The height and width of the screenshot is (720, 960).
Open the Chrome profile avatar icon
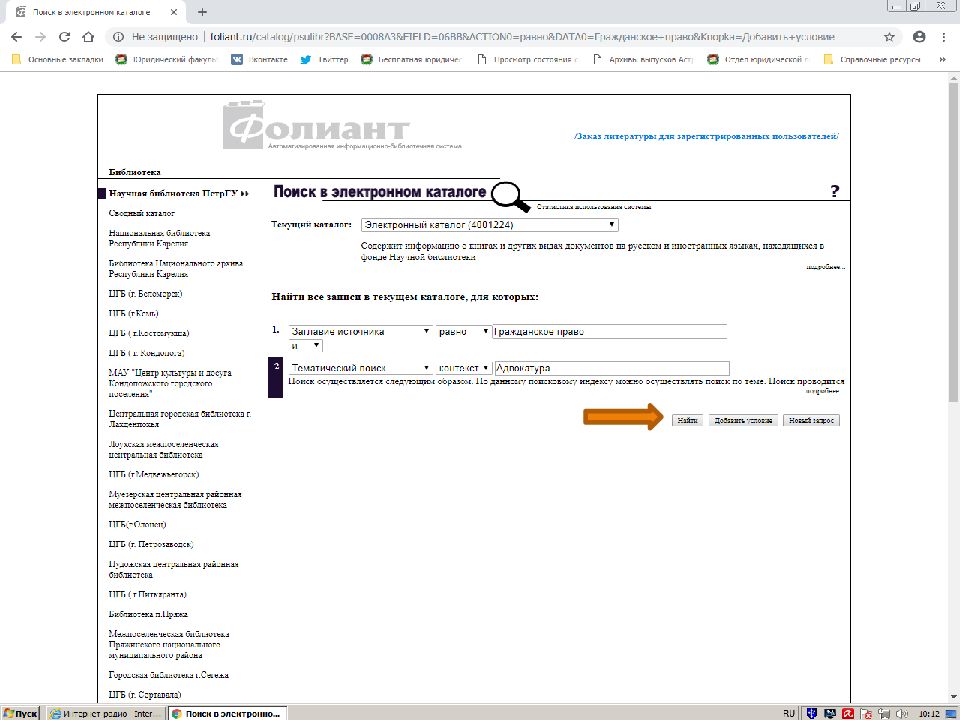[x=918, y=36]
